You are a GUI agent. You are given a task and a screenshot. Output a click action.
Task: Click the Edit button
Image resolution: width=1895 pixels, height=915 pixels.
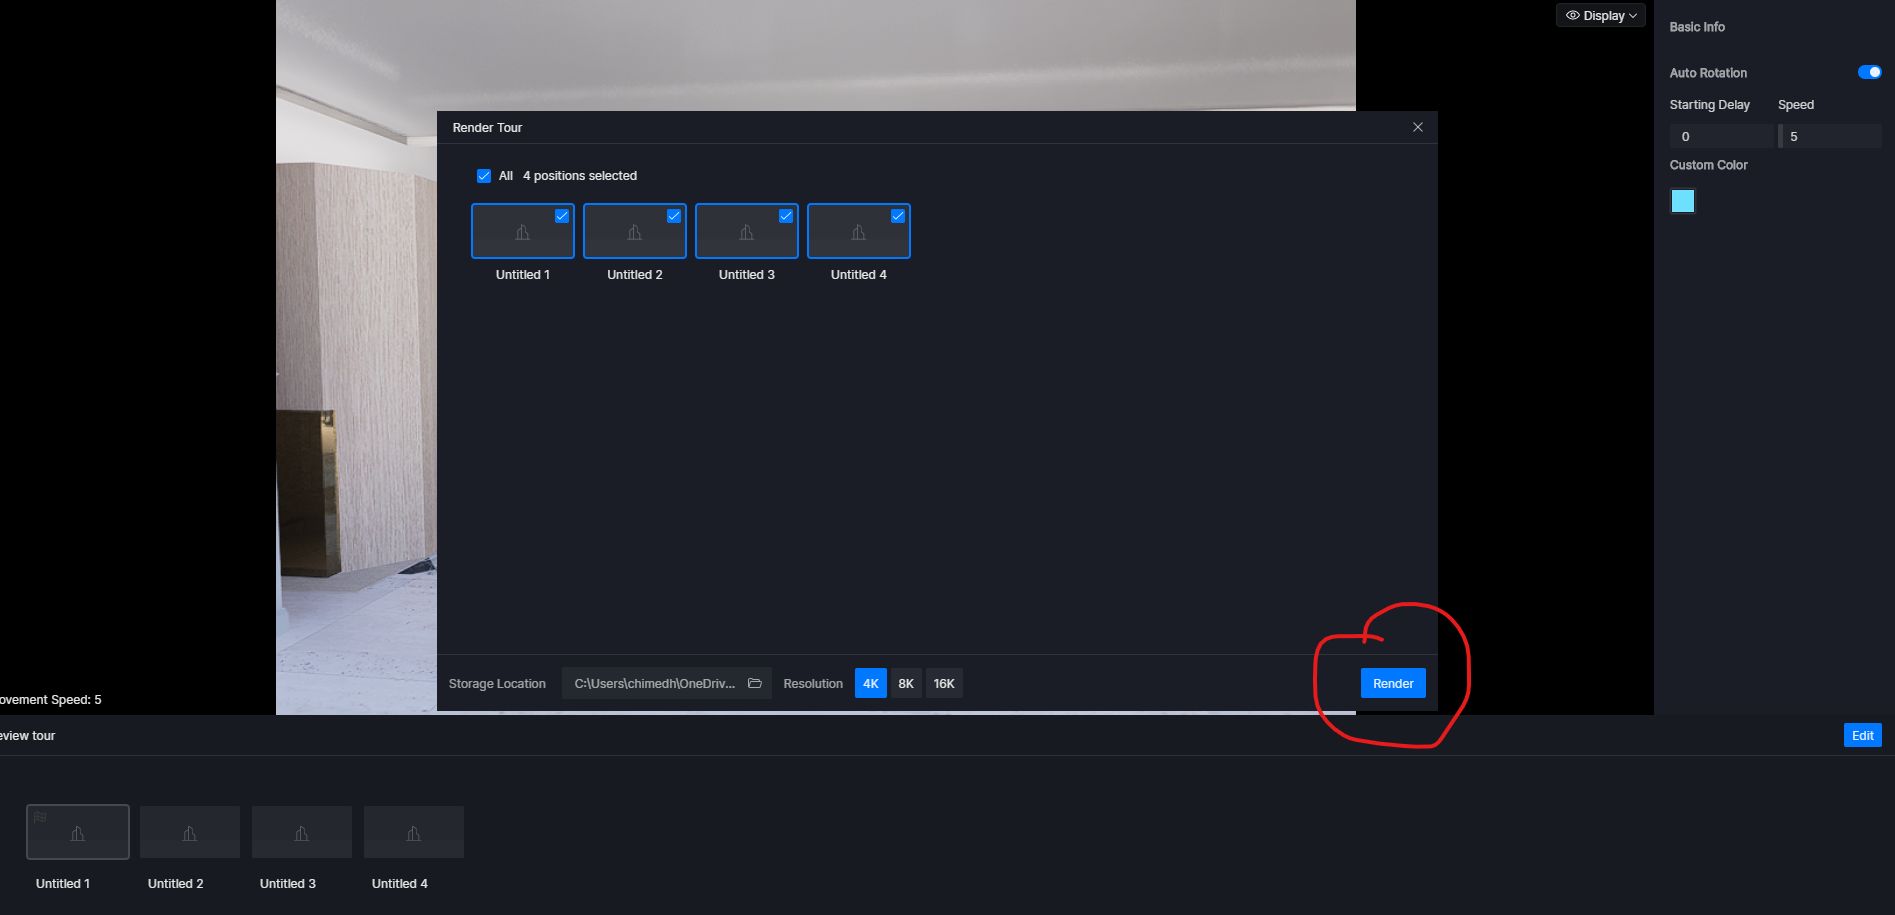point(1862,735)
